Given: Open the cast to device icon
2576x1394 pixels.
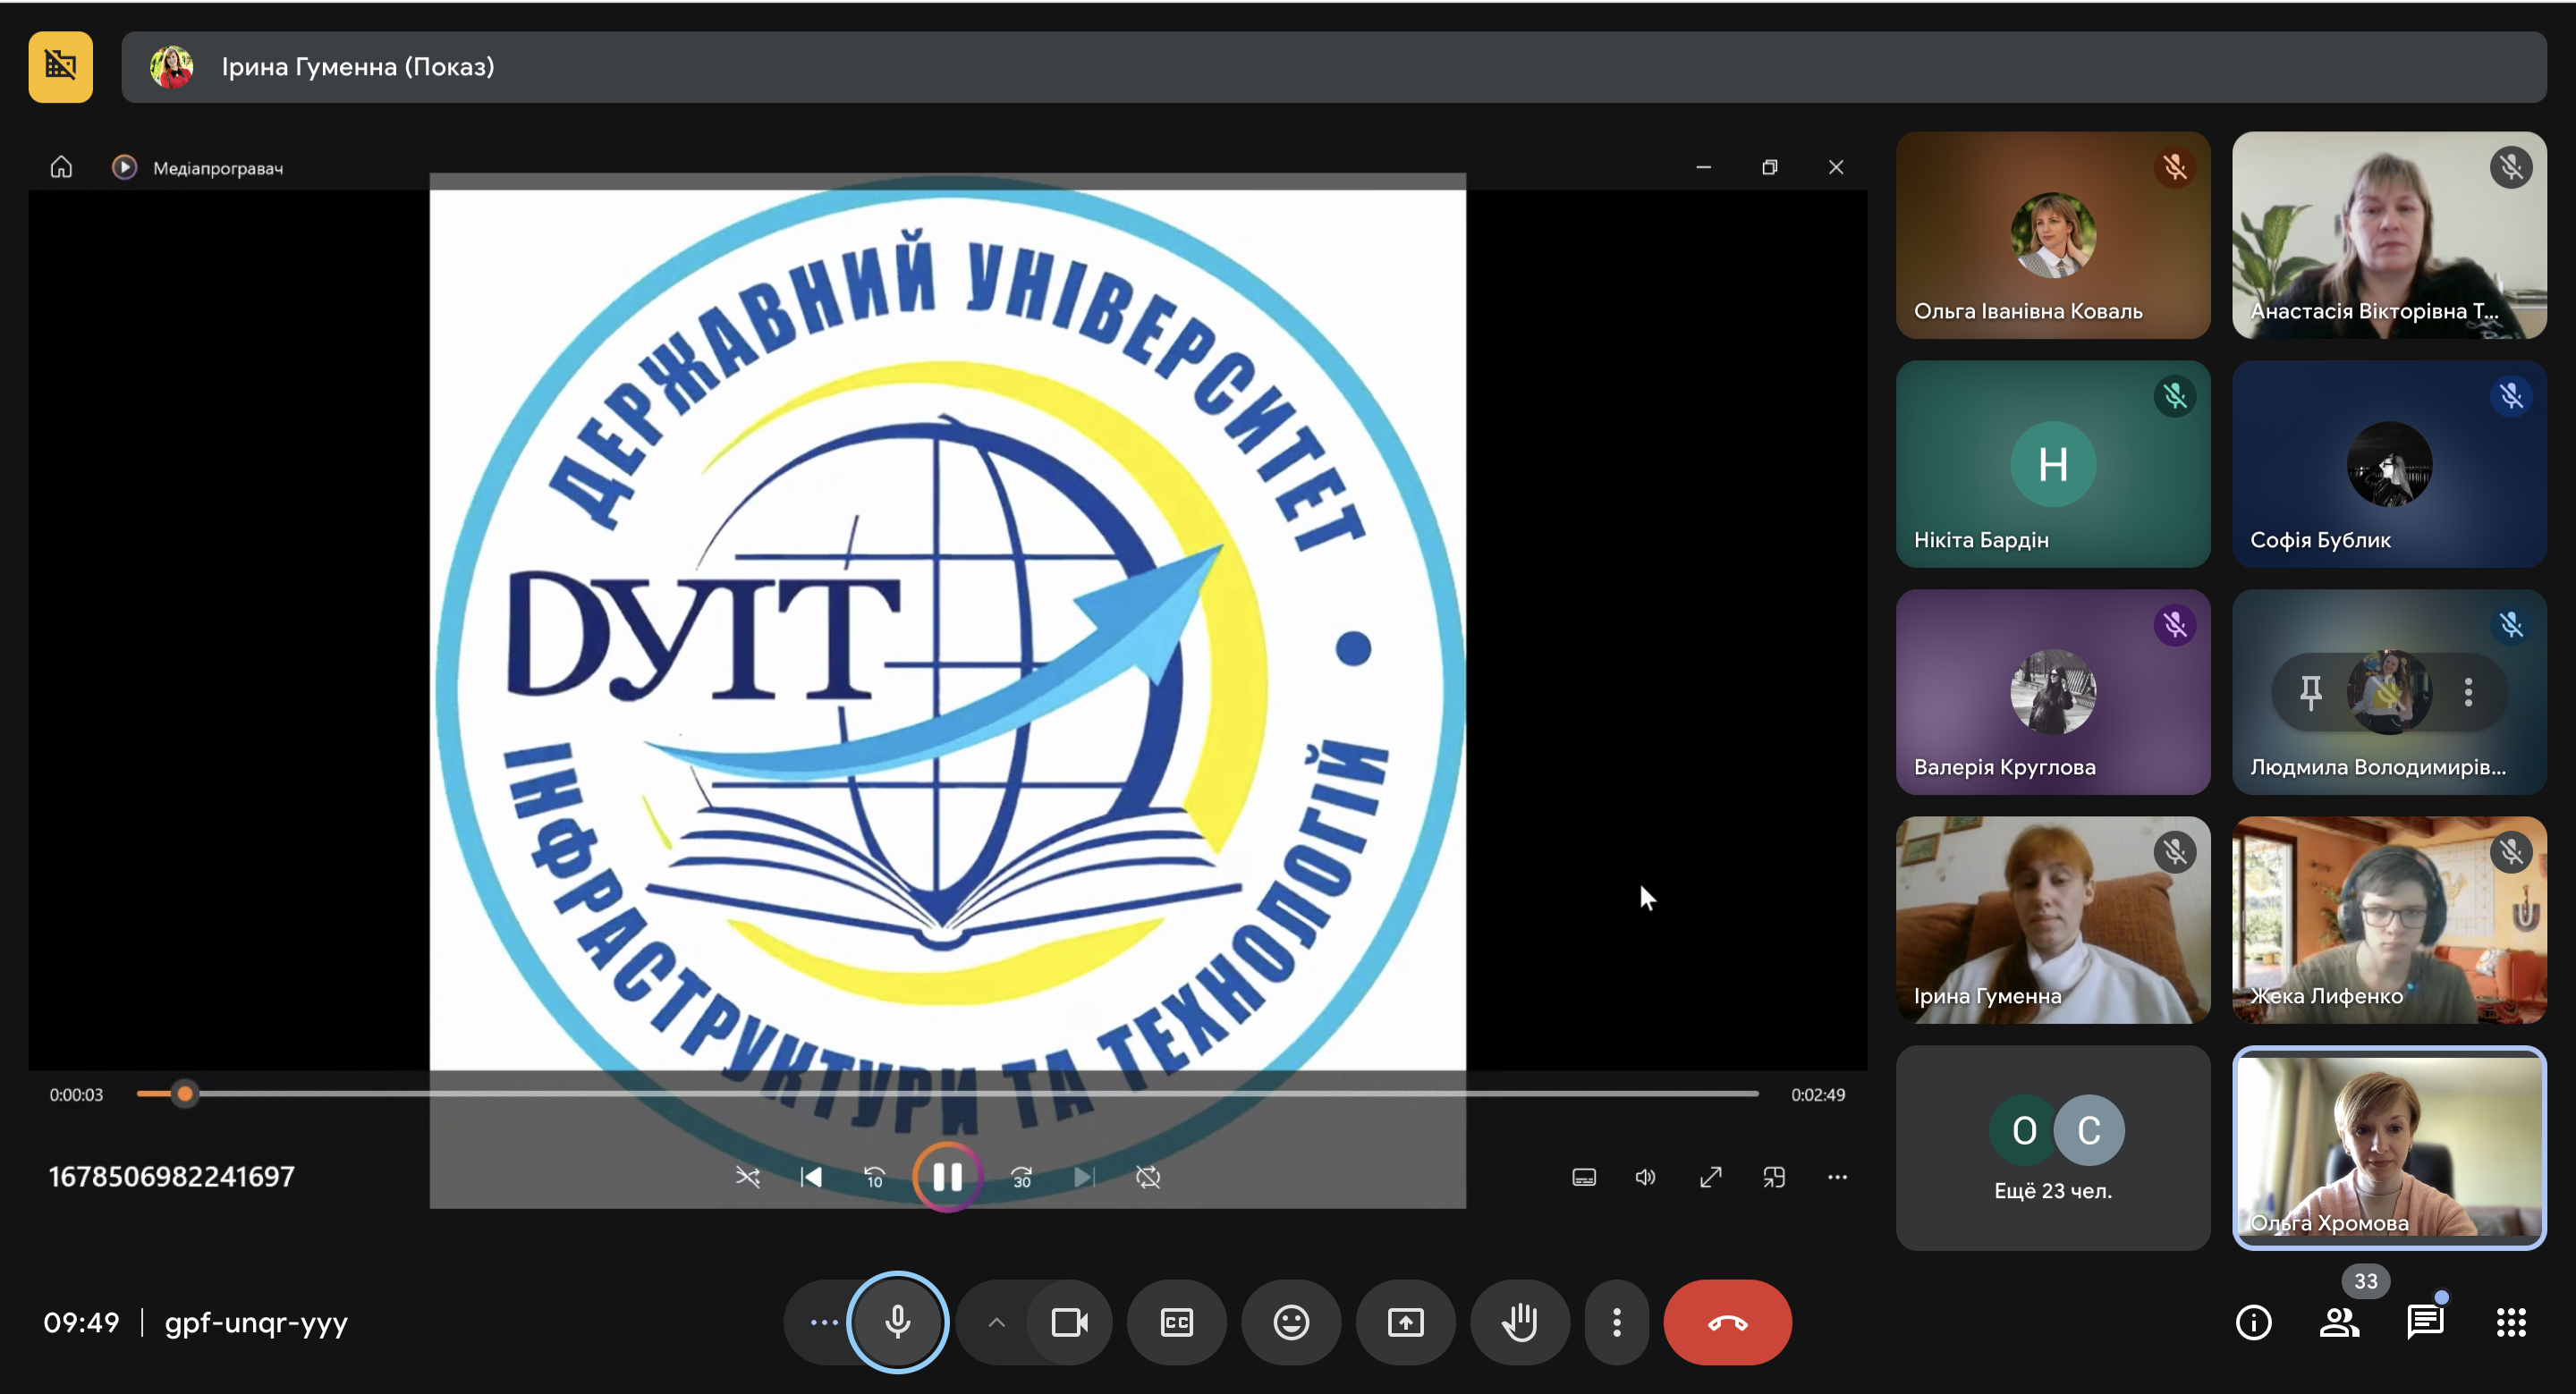Looking at the screenshot, I should click(1774, 1177).
